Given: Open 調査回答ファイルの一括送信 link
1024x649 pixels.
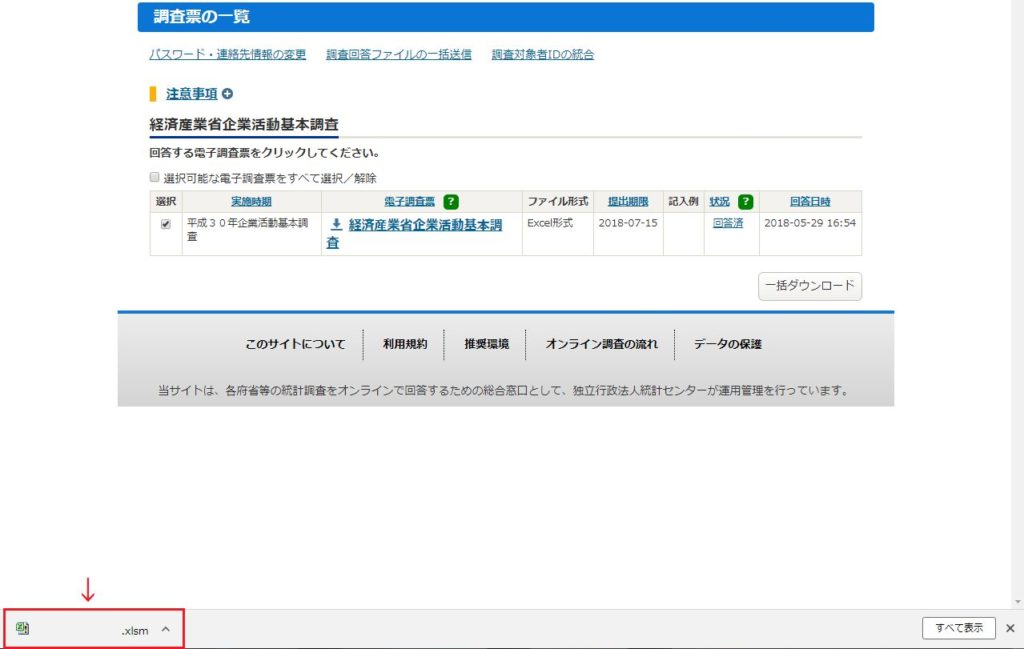Looking at the screenshot, I should click(398, 55).
